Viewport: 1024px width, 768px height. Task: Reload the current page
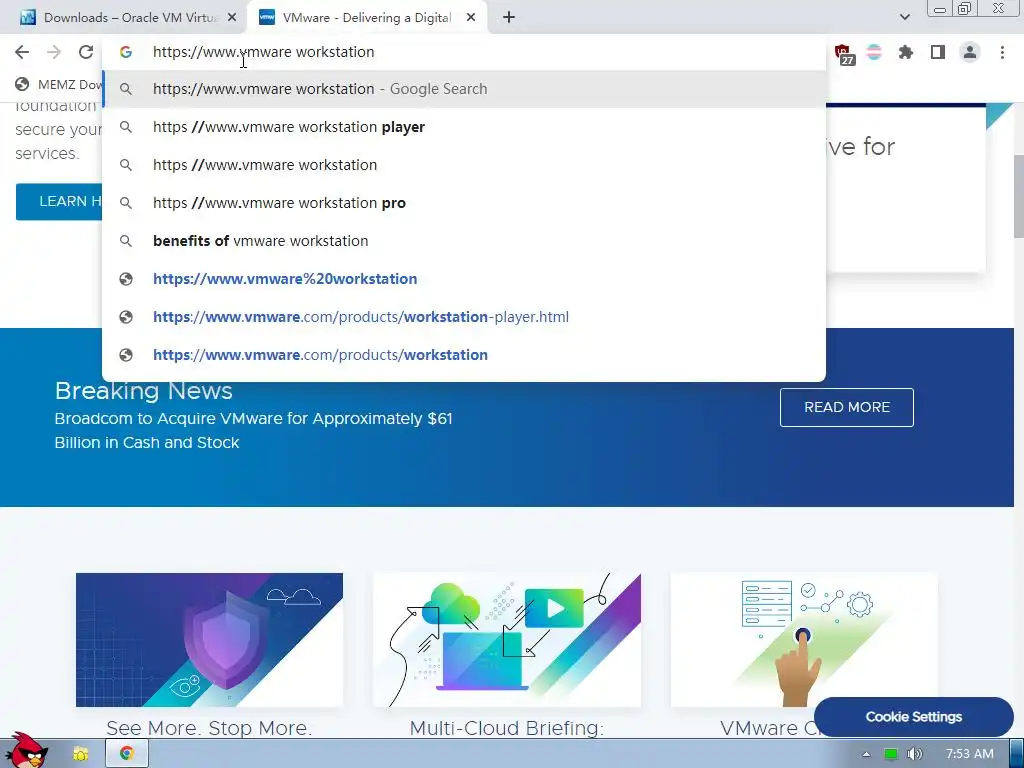click(86, 52)
